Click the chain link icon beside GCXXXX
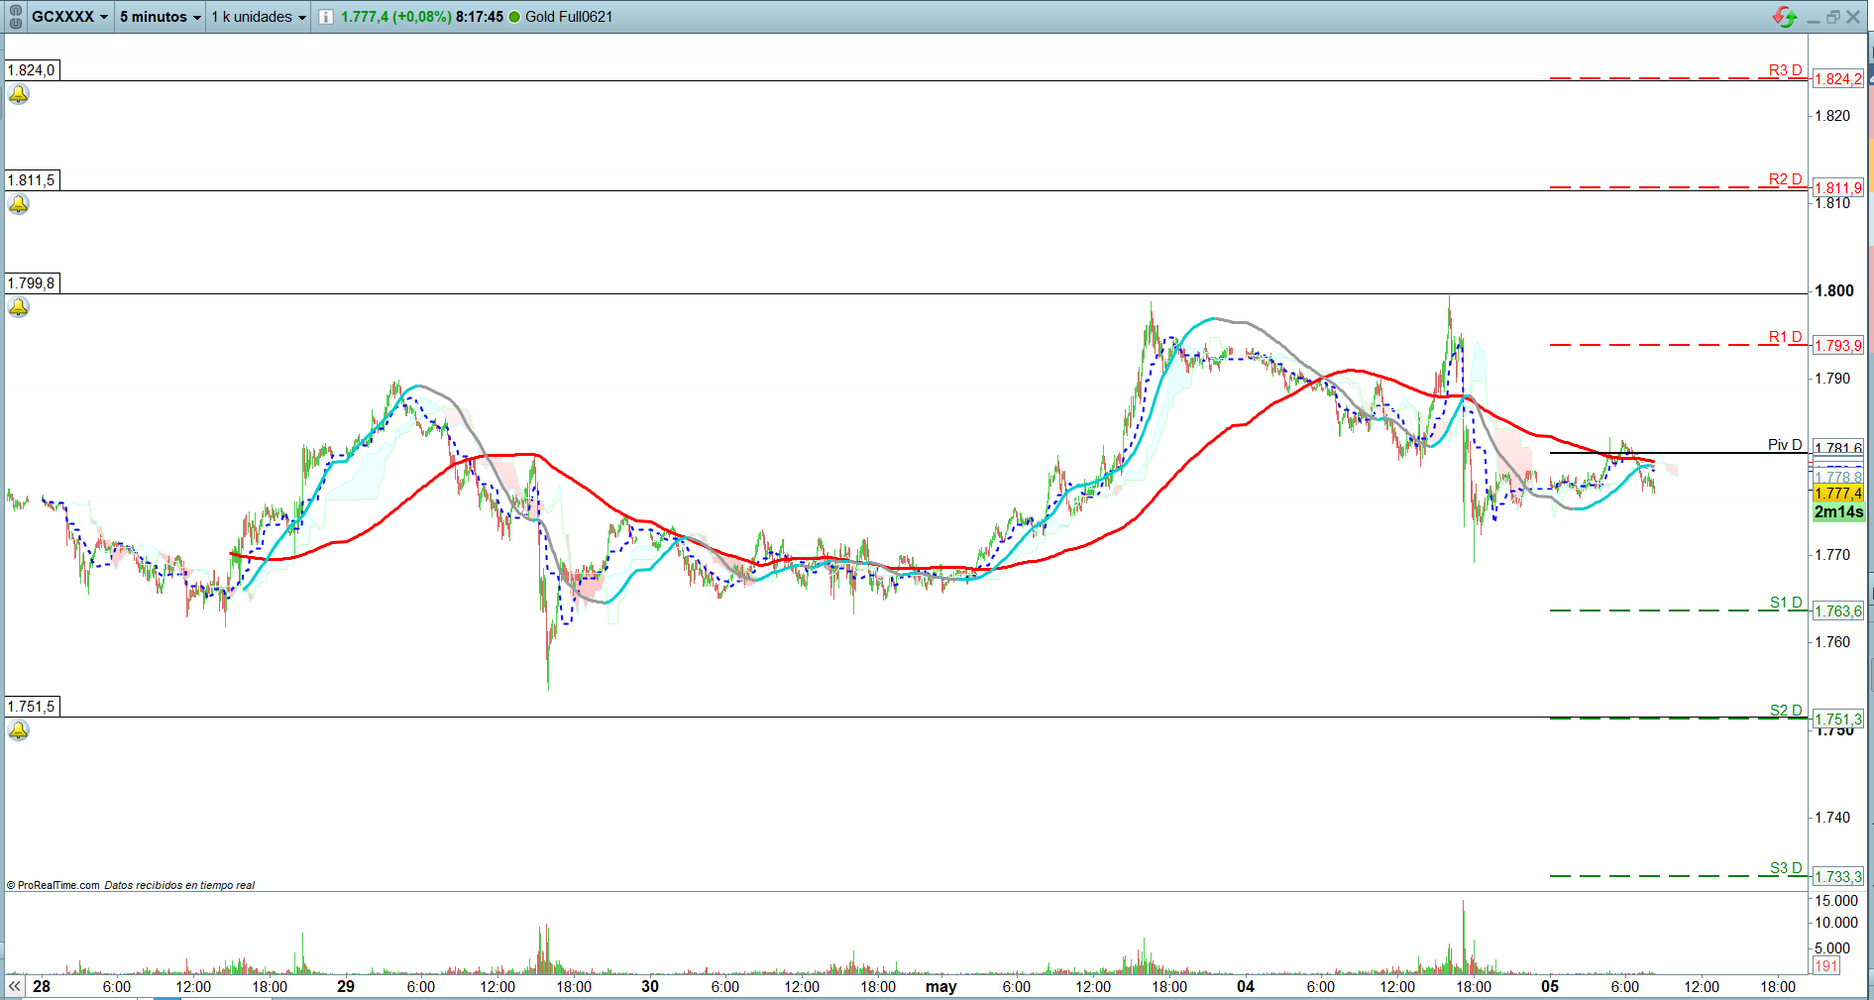Screen dimensions: 1874x1000 tap(15, 17)
